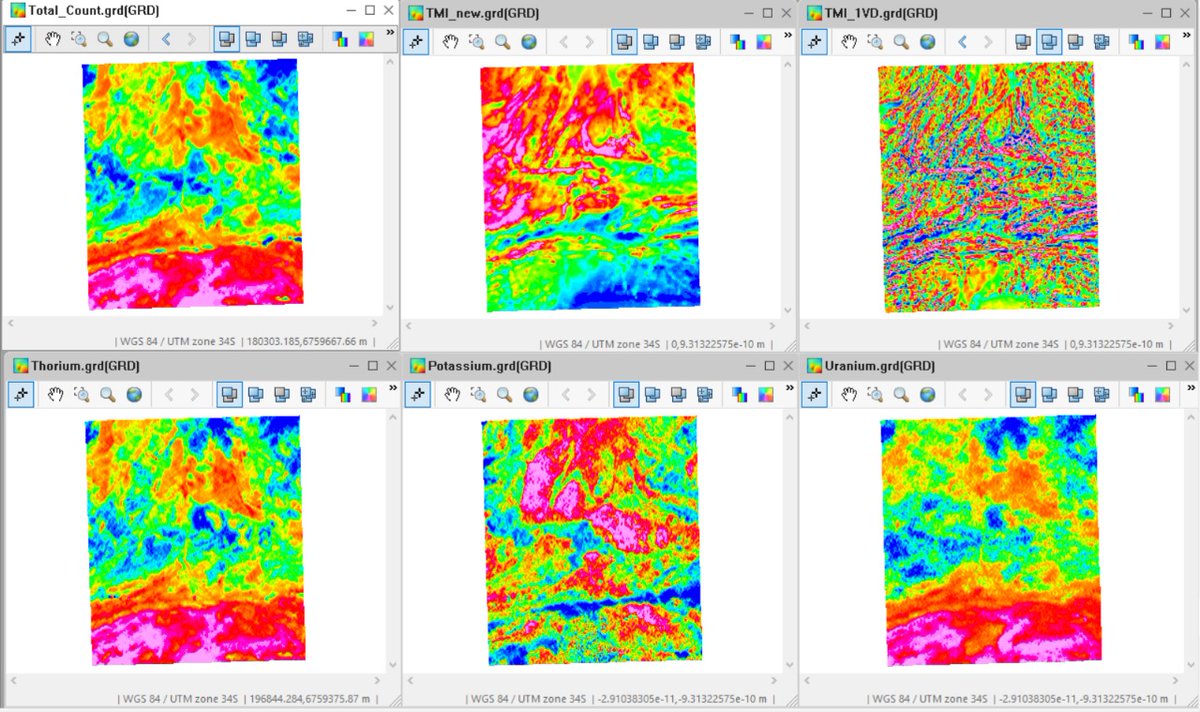This screenshot has width=1200, height=712.
Task: Go to previous view in Total_Count window
Action: (166, 40)
